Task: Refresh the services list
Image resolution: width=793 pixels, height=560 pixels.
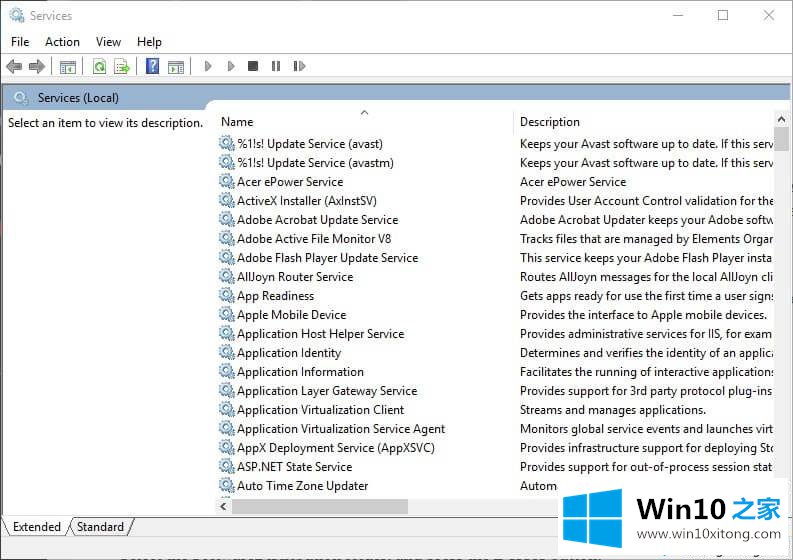Action: [100, 66]
